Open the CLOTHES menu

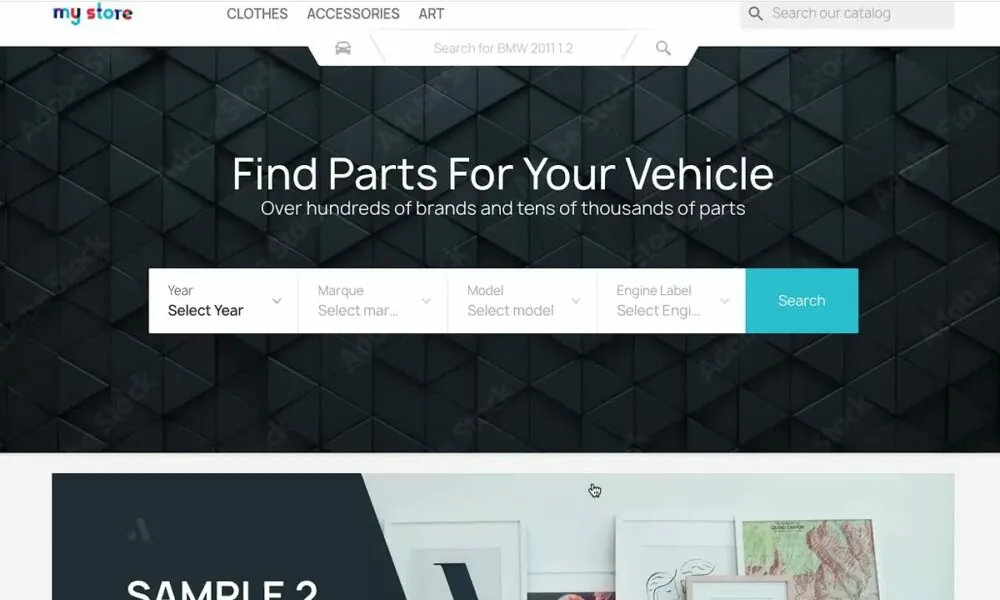tap(257, 13)
